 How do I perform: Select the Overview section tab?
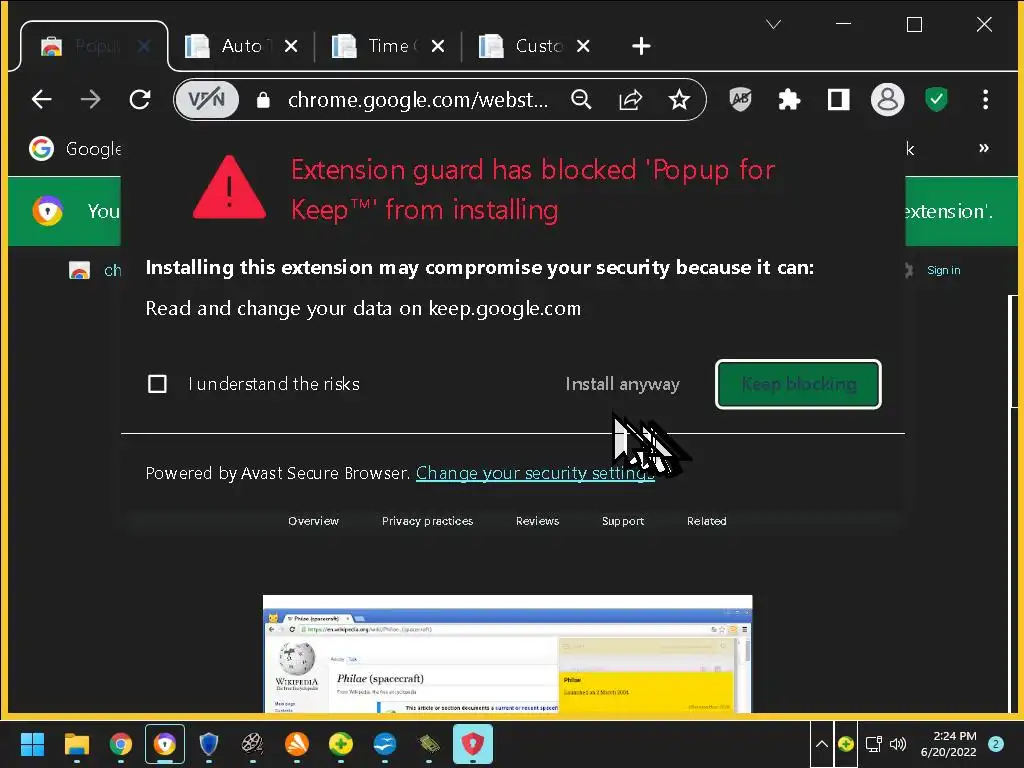[x=313, y=521]
